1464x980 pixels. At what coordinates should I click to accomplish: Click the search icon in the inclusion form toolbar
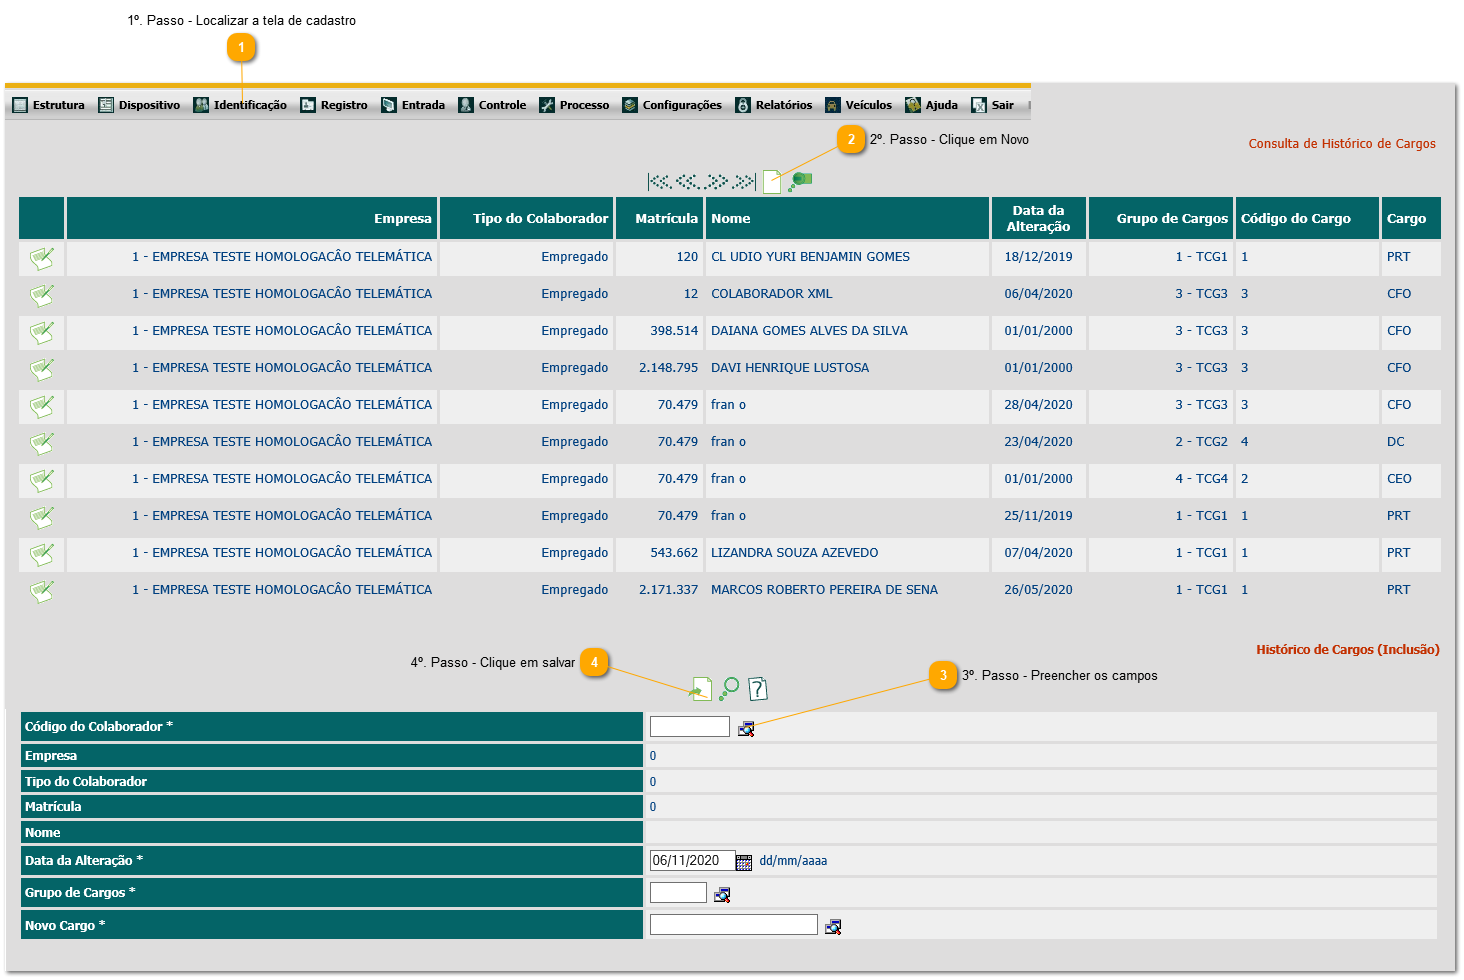click(729, 689)
